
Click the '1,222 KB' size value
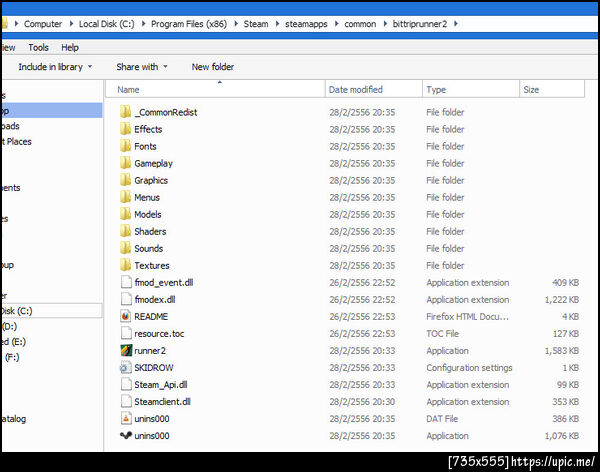click(562, 299)
